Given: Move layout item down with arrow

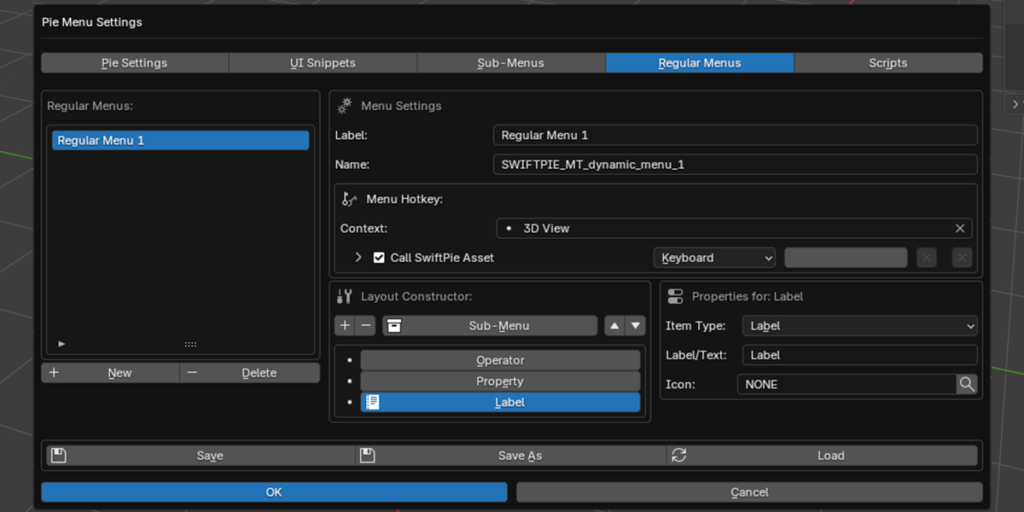Looking at the screenshot, I should click(635, 326).
